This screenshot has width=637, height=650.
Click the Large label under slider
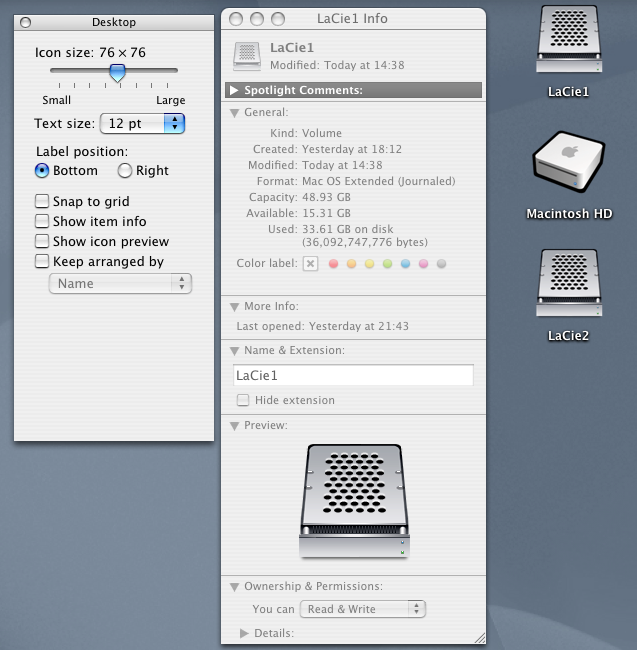(x=170, y=100)
